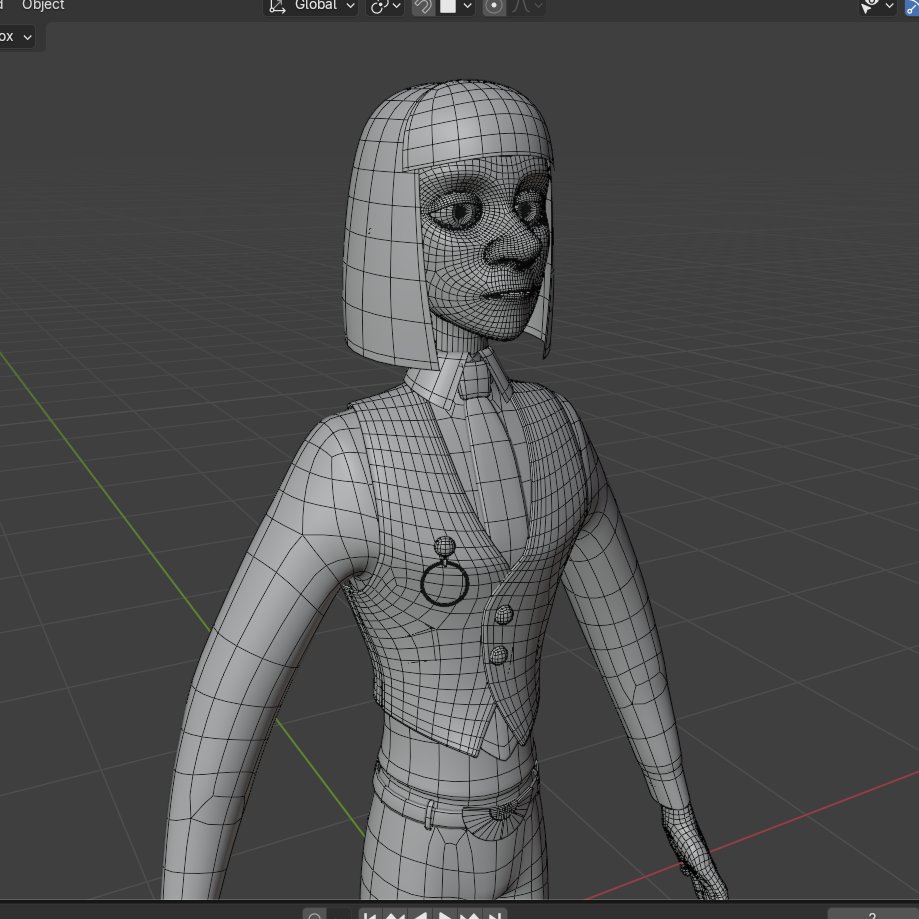
Task: Click the current frame number field
Action: click(x=873, y=914)
